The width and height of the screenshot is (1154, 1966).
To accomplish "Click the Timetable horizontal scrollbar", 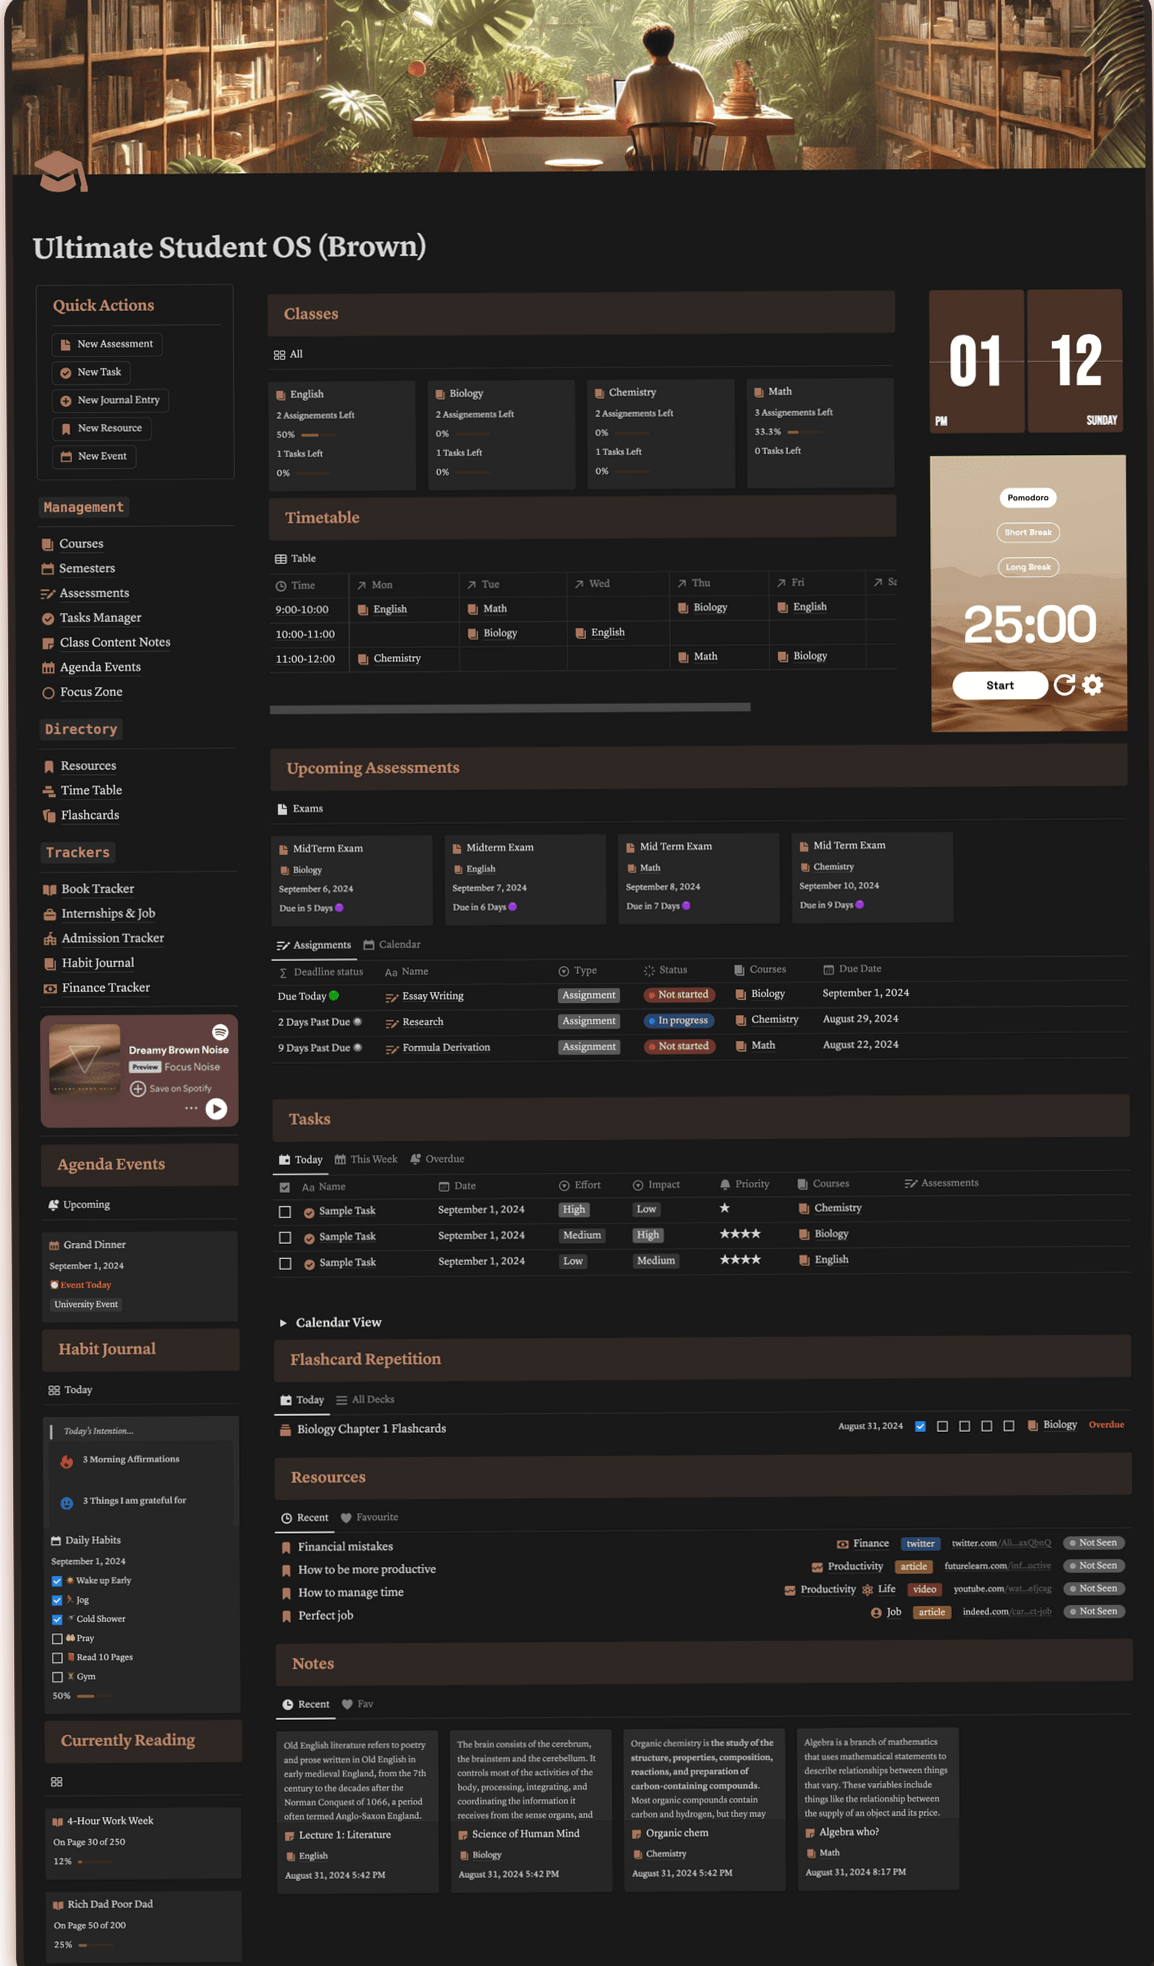I will (x=510, y=707).
